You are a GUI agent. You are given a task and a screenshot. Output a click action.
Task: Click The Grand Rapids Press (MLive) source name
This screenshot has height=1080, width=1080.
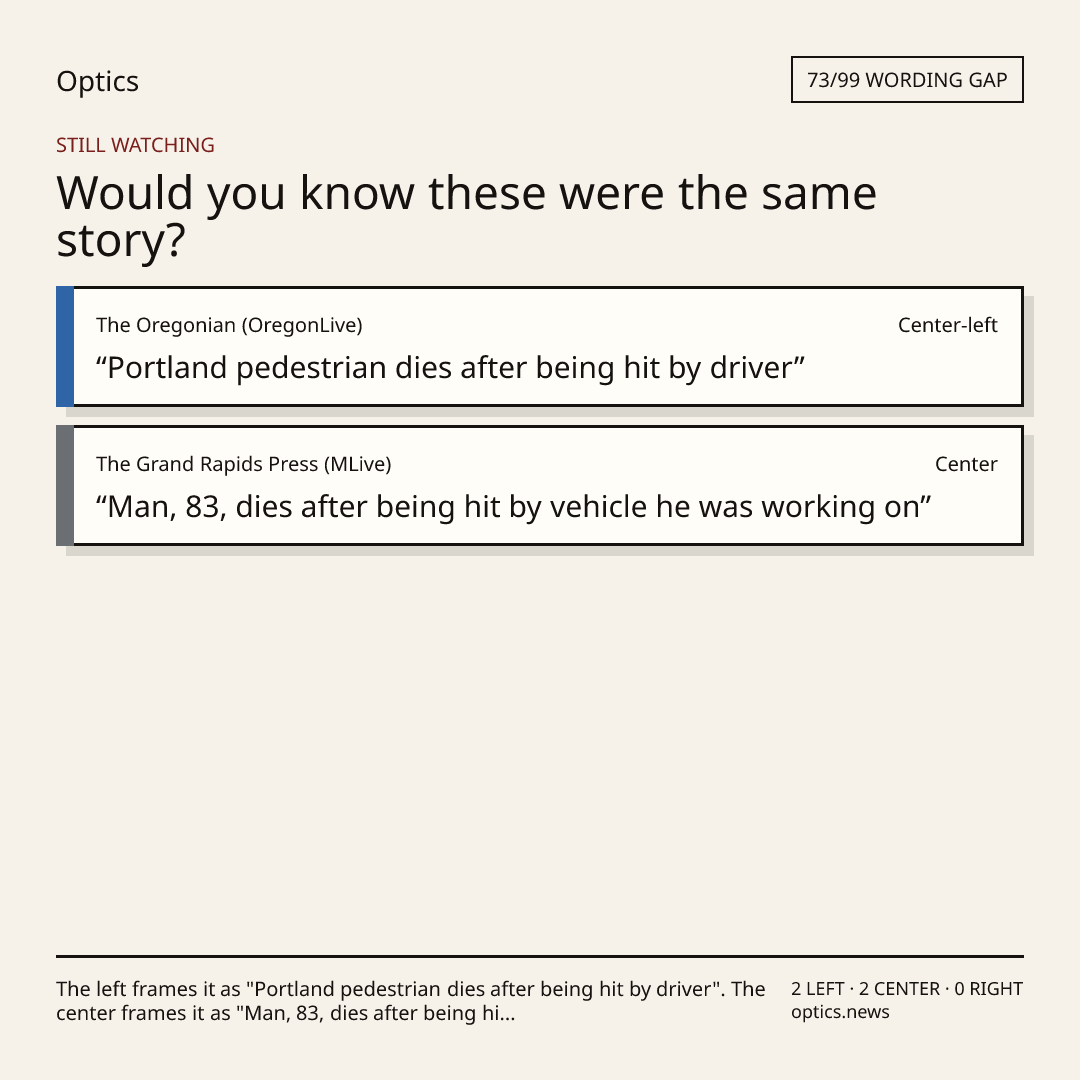[x=243, y=464]
